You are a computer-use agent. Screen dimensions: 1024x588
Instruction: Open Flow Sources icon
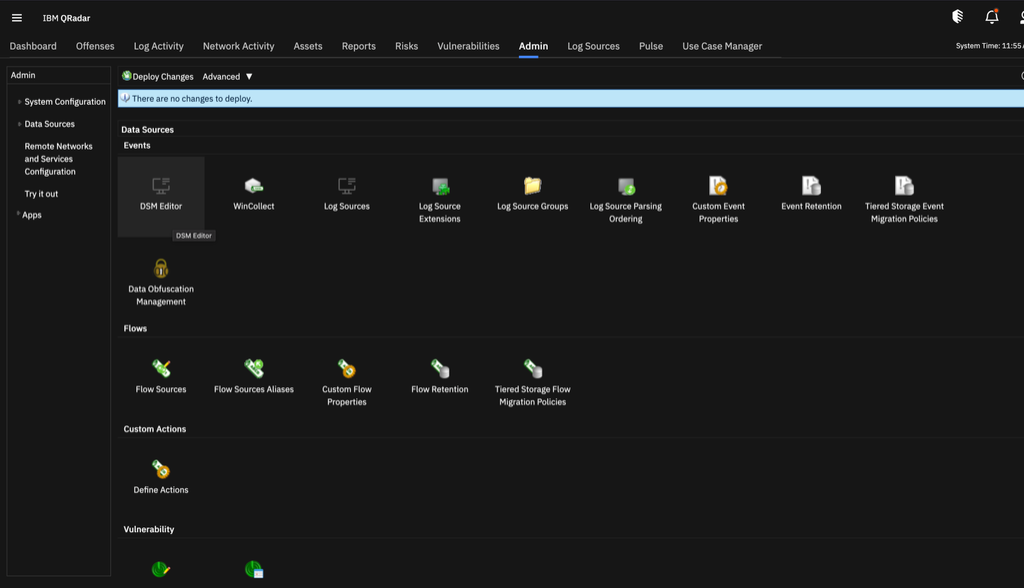click(161, 368)
